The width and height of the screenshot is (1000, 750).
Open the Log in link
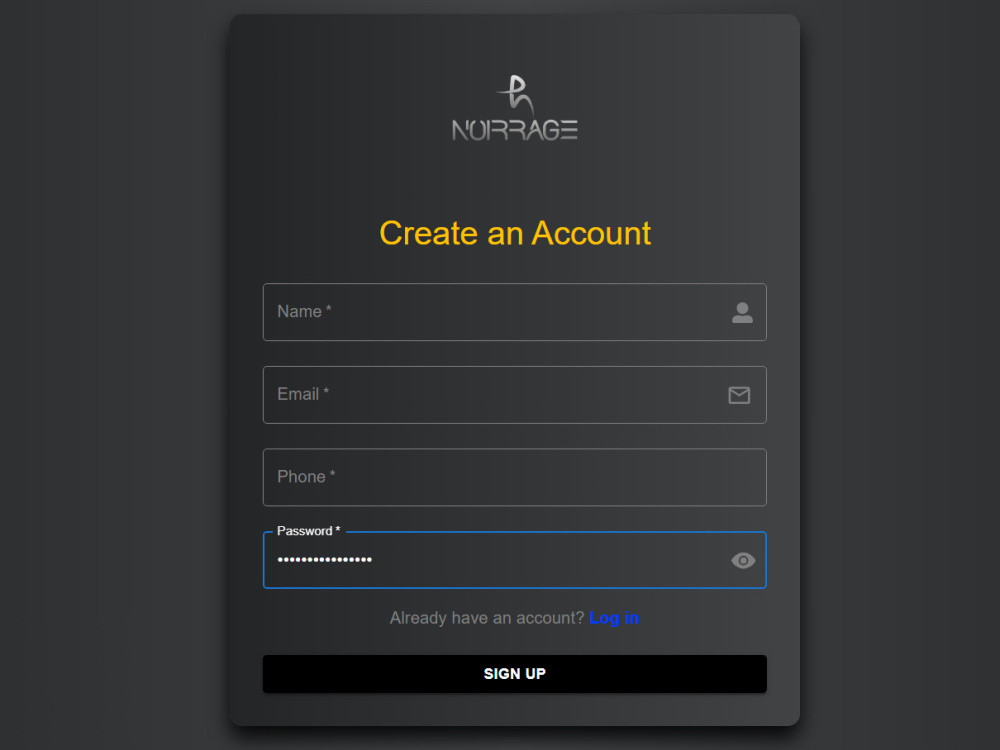pos(614,618)
